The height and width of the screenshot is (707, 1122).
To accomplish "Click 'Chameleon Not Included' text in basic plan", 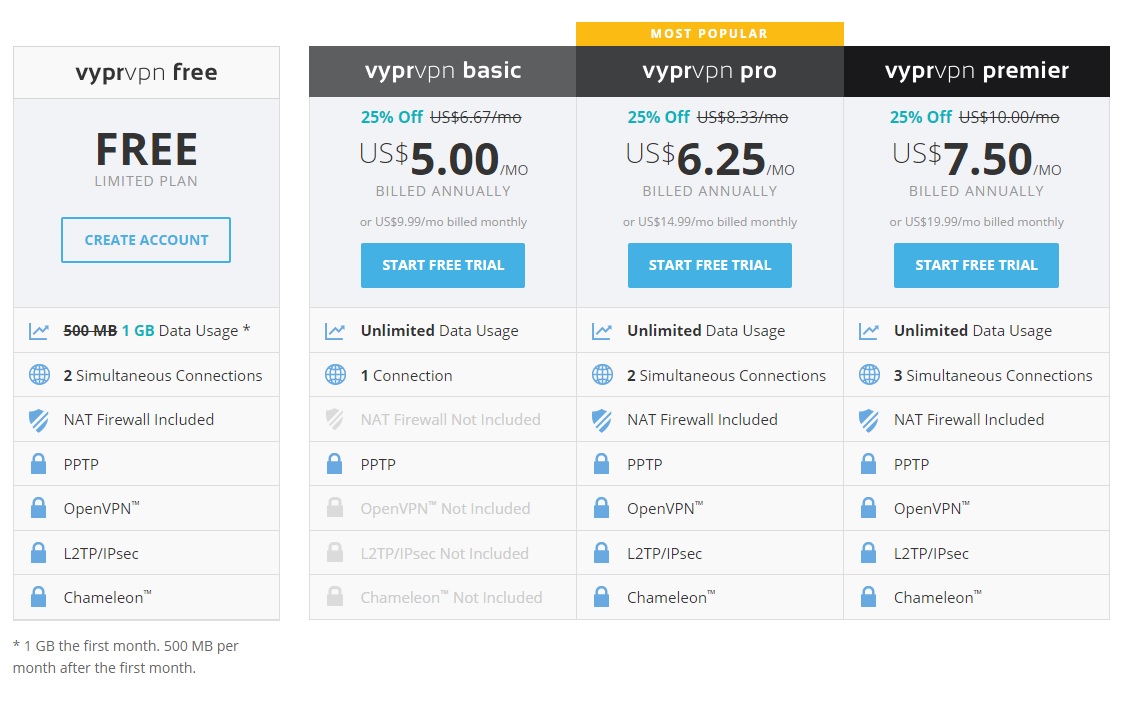I will 452,598.
